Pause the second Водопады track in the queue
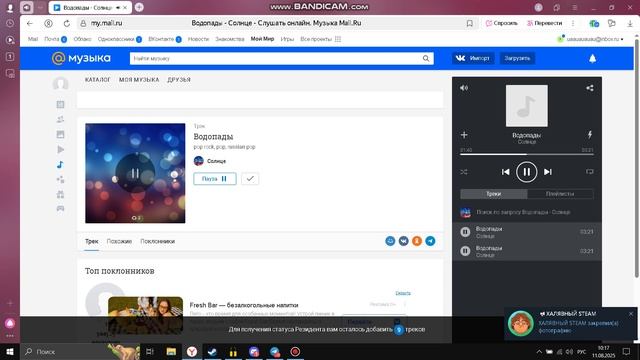The width and height of the screenshot is (640, 360). (x=465, y=251)
